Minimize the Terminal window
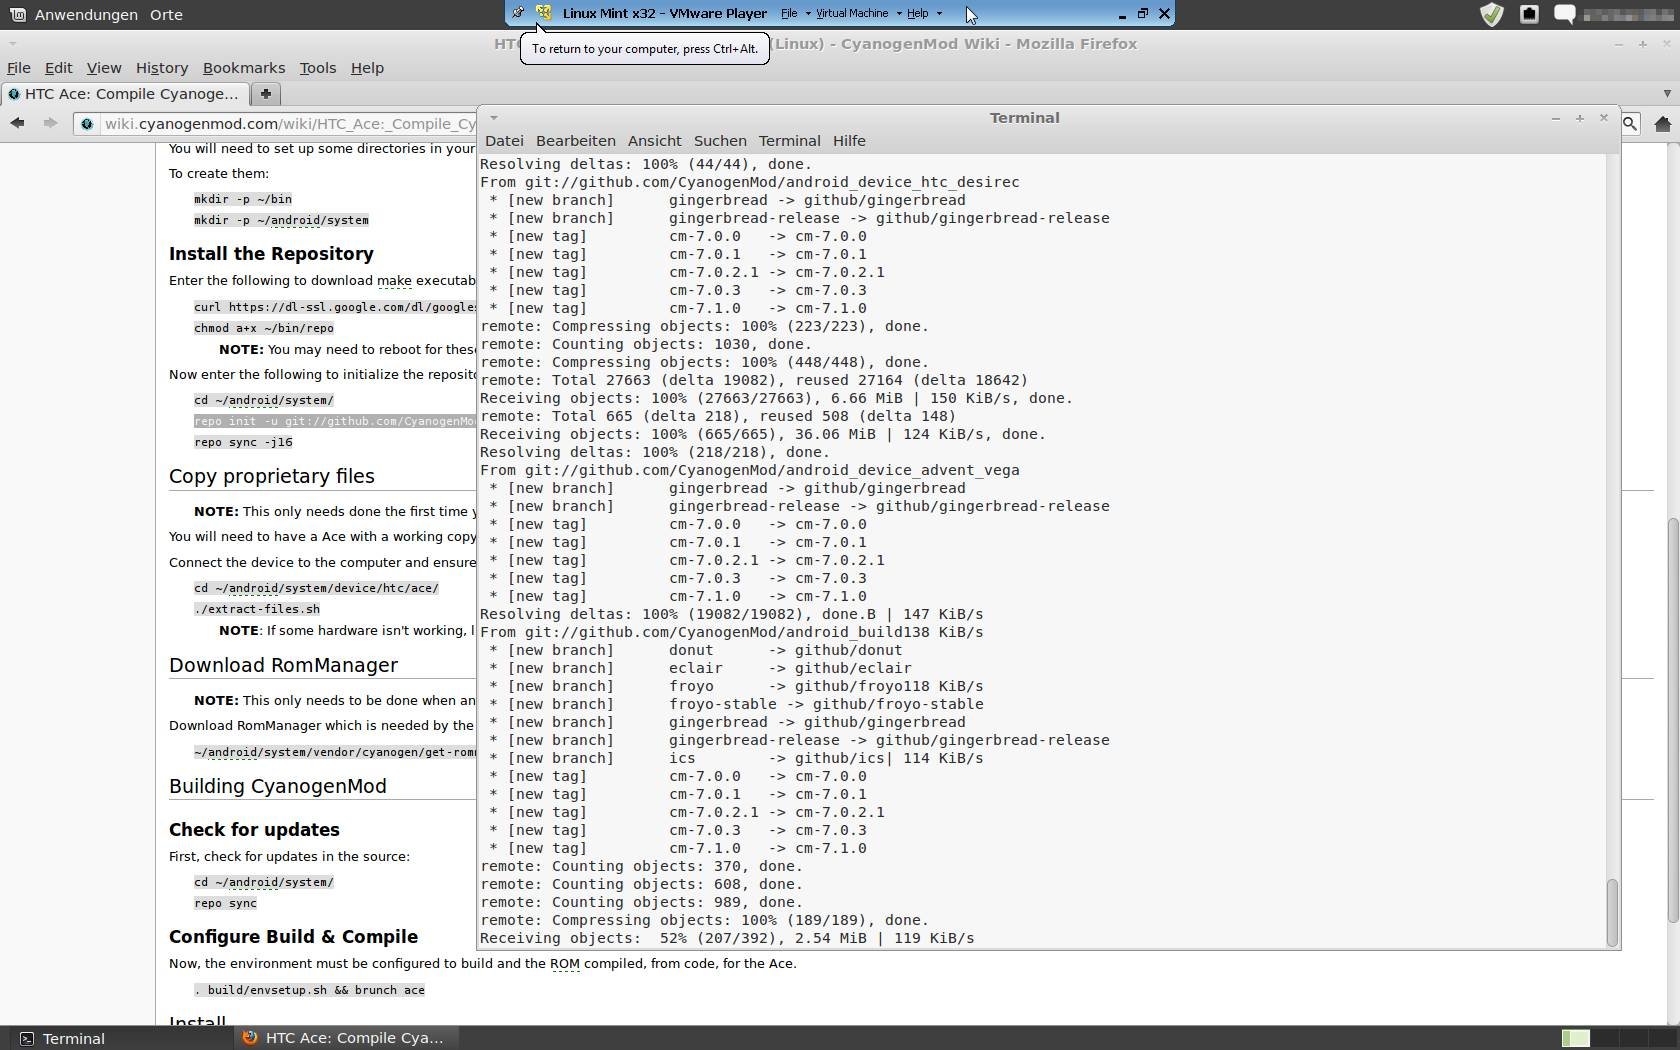The height and width of the screenshot is (1050, 1680). tap(1556, 118)
